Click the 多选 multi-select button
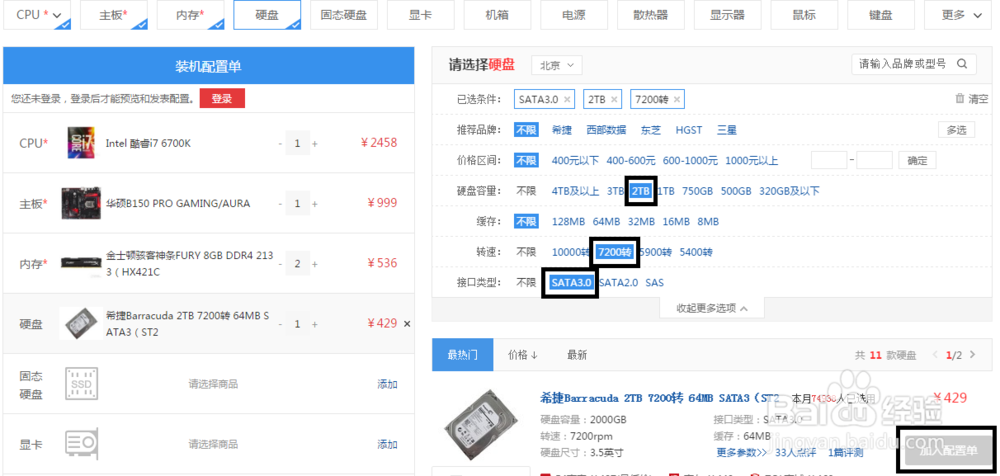This screenshot has height=476, width=1000. [x=956, y=130]
